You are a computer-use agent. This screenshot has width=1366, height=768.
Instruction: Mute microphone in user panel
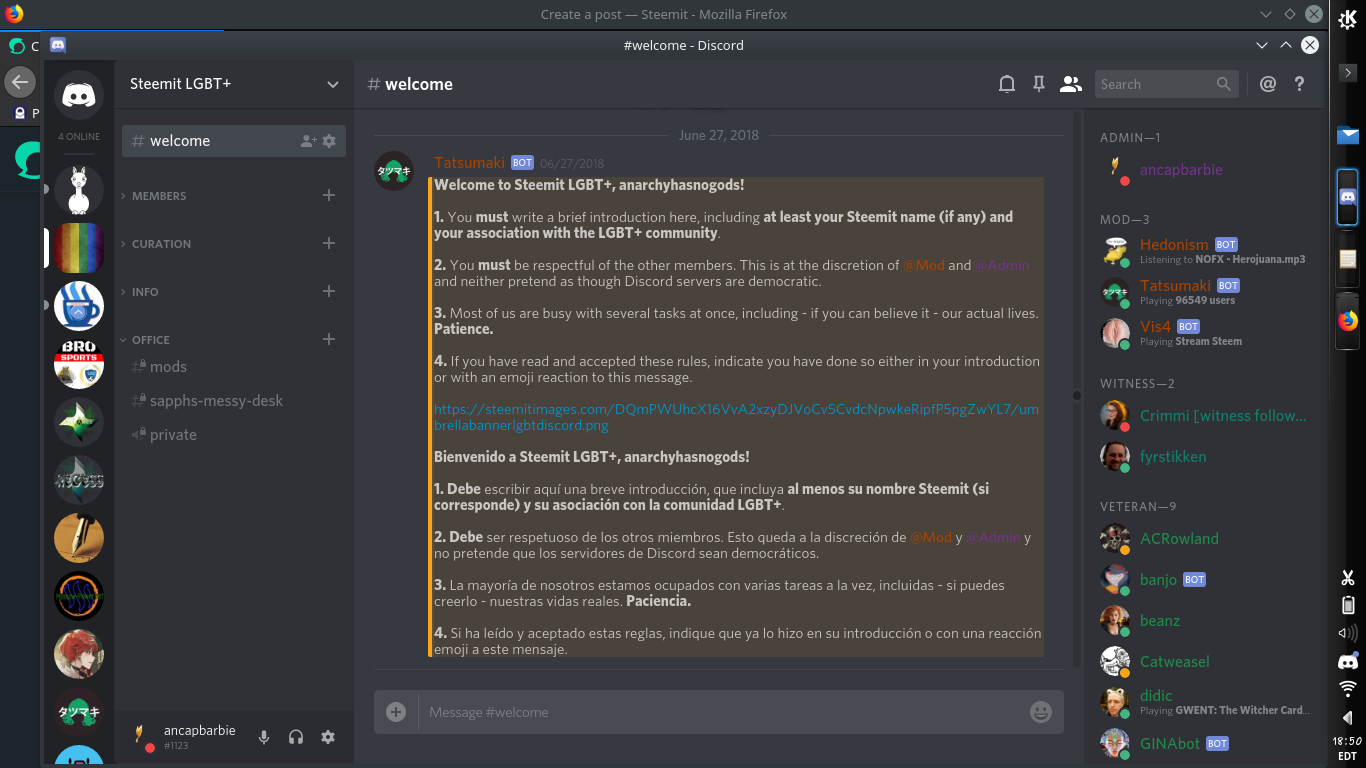click(x=264, y=737)
